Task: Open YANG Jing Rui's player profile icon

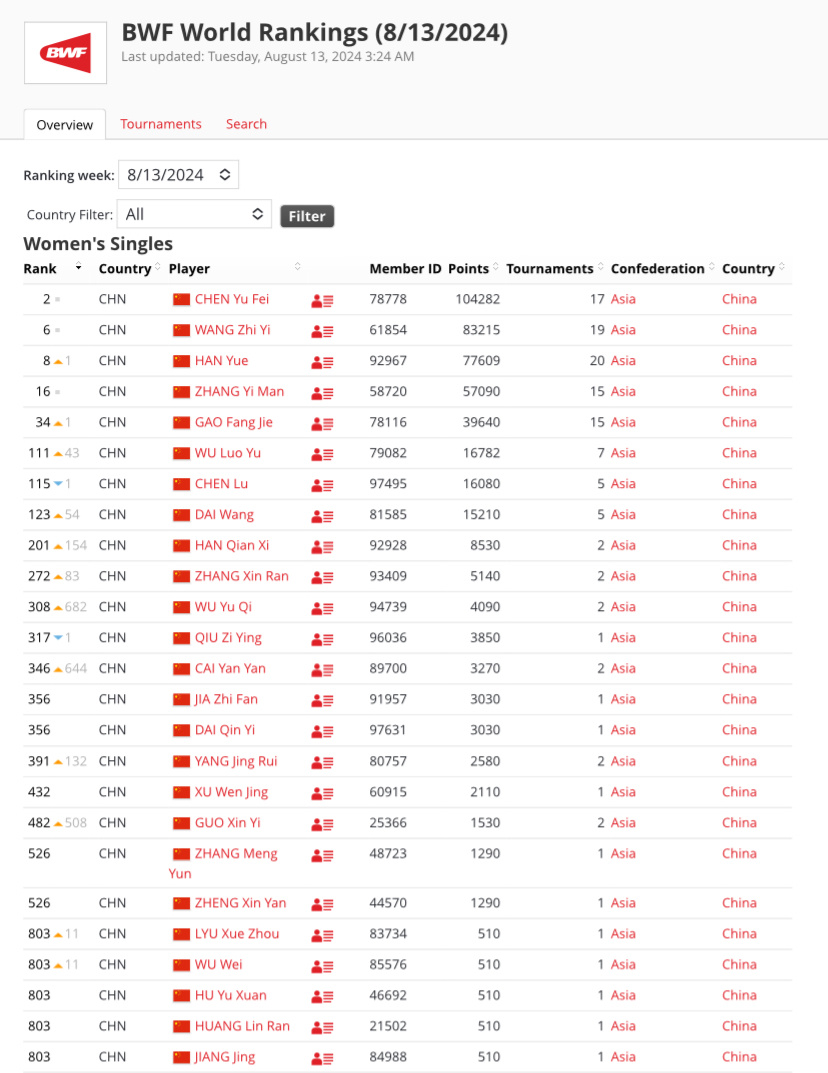Action: (x=322, y=762)
